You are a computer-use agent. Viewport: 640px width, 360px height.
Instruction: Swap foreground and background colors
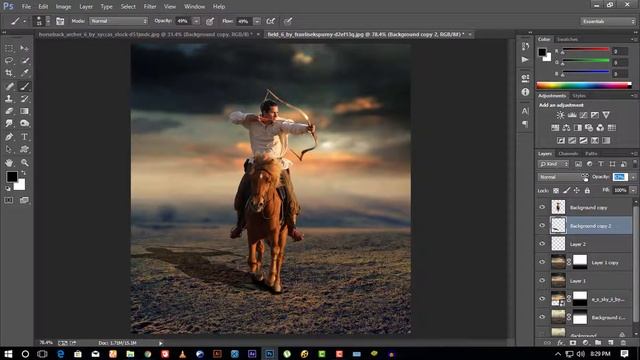point(23,173)
